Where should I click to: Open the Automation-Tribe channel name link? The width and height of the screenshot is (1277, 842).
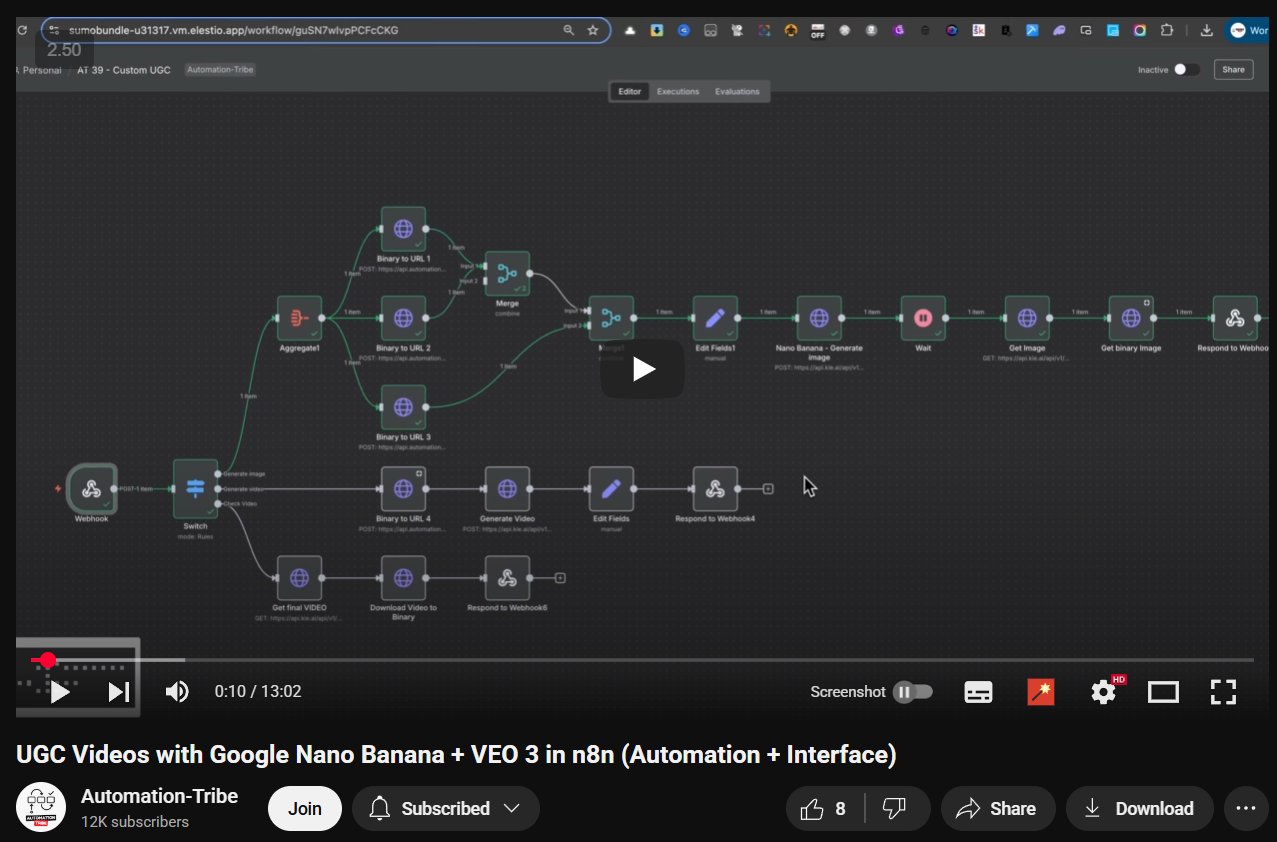click(x=159, y=796)
